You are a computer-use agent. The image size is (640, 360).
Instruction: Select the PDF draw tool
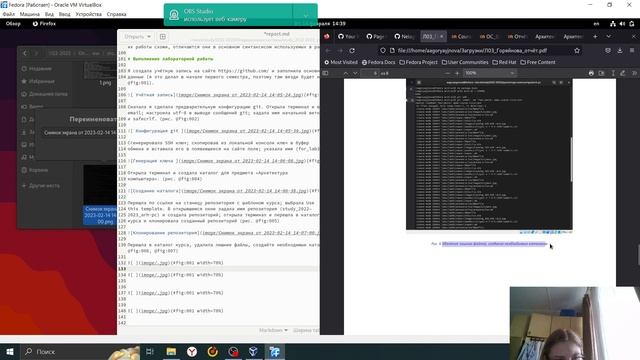click(622, 73)
